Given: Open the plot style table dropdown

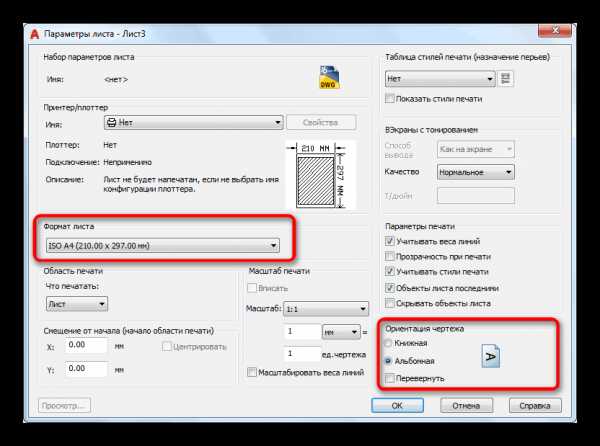Looking at the screenshot, I should pos(440,79).
